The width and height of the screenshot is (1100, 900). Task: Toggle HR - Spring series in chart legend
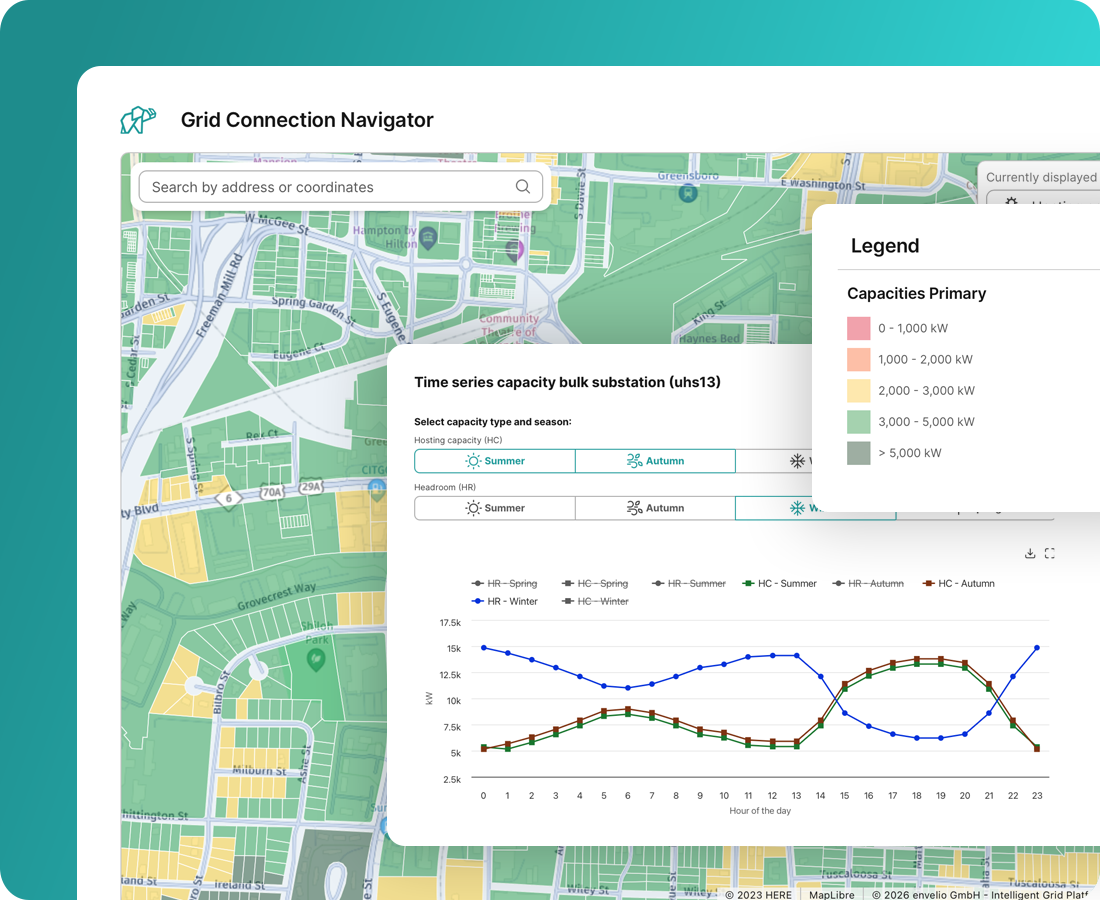504,584
